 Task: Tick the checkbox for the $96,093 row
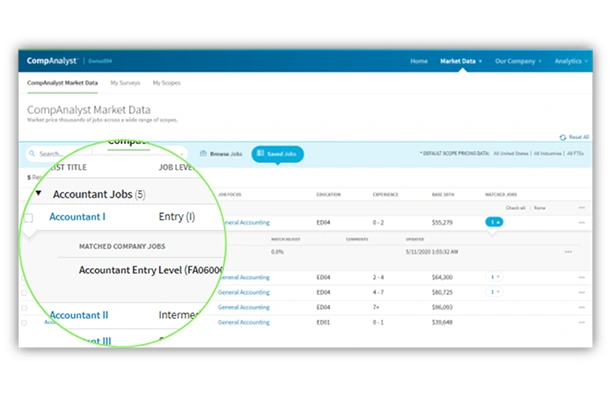tap(24, 308)
